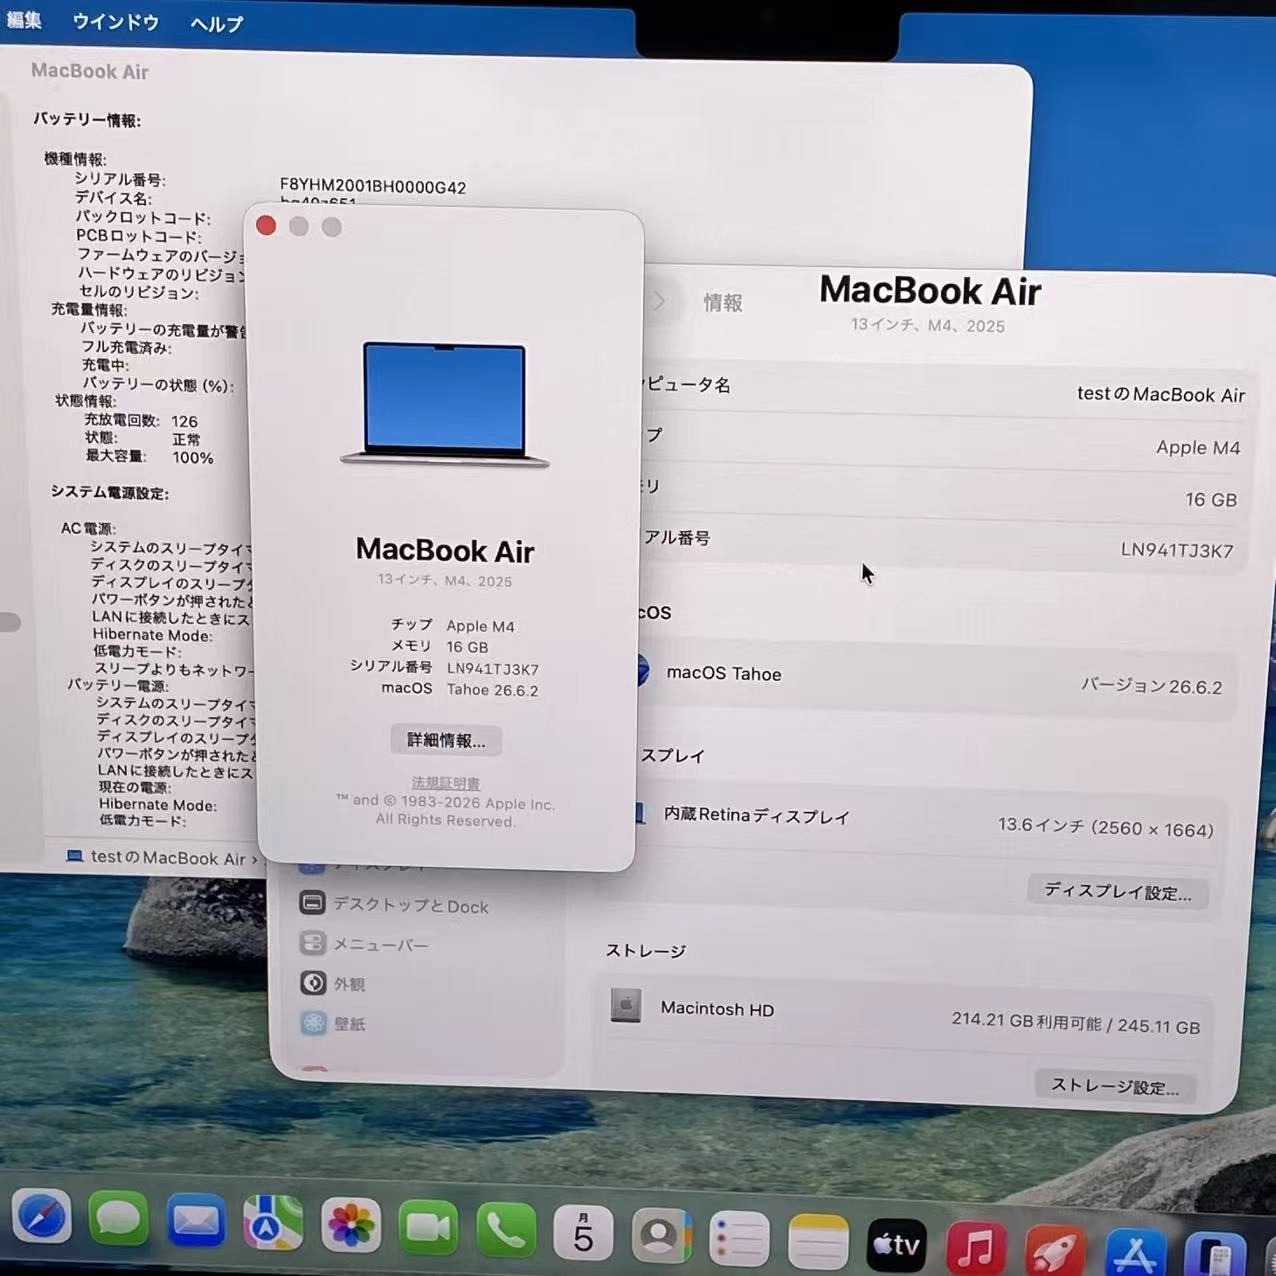Open the ウインドウ menu
This screenshot has width=1276, height=1276.
(115, 21)
